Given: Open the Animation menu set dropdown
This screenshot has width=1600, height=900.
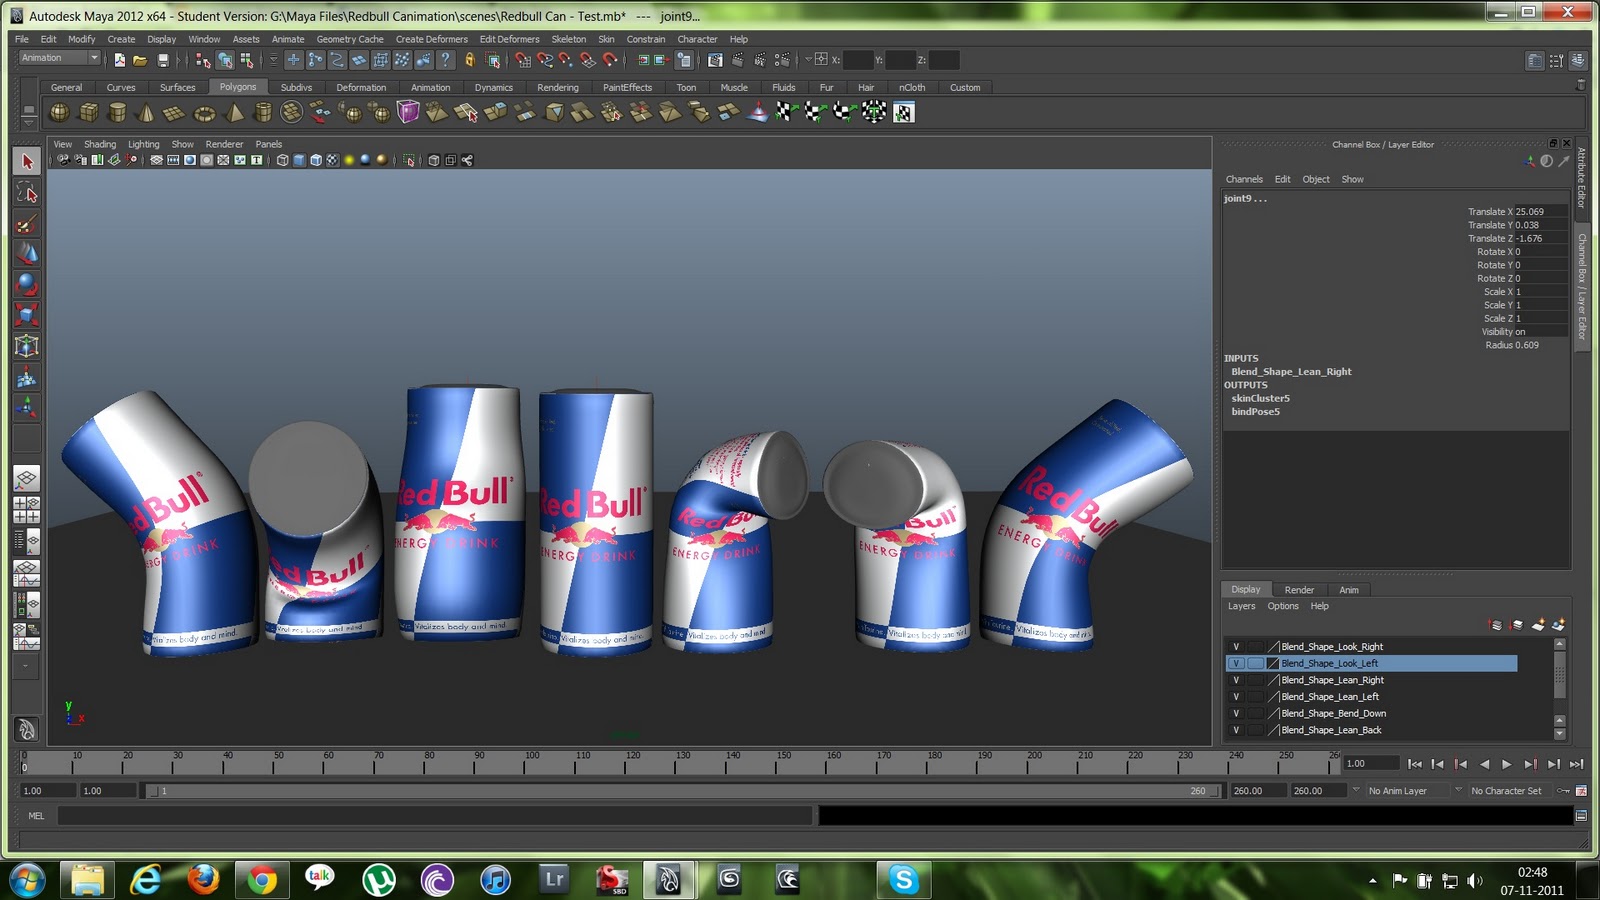Looking at the screenshot, I should pyautogui.click(x=56, y=58).
